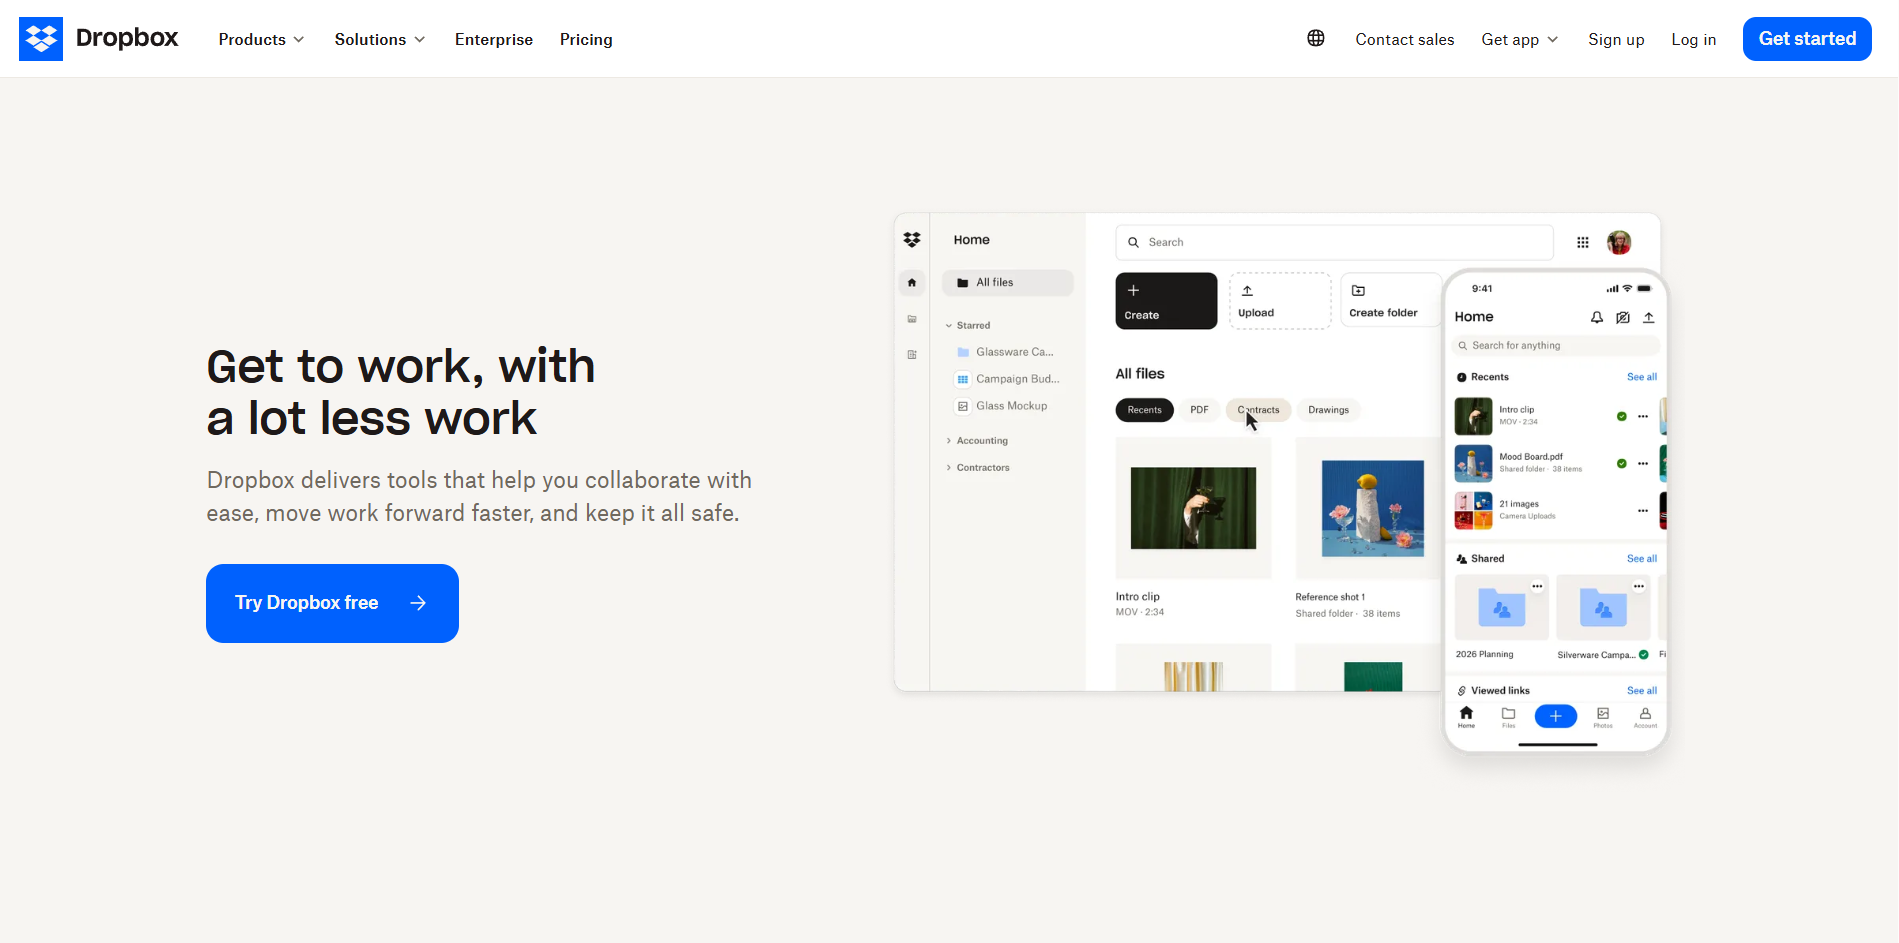
Task: Select All files in the mockup sidebar
Action: point(1008,283)
